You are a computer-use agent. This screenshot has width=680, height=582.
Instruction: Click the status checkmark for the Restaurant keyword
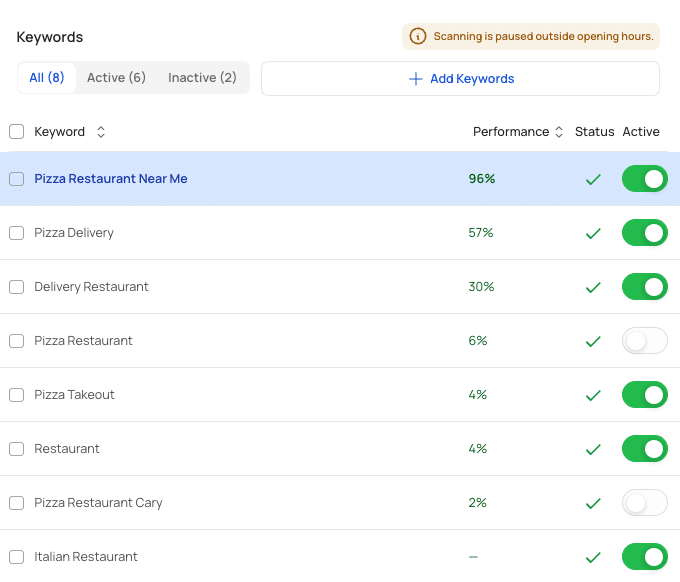593,449
